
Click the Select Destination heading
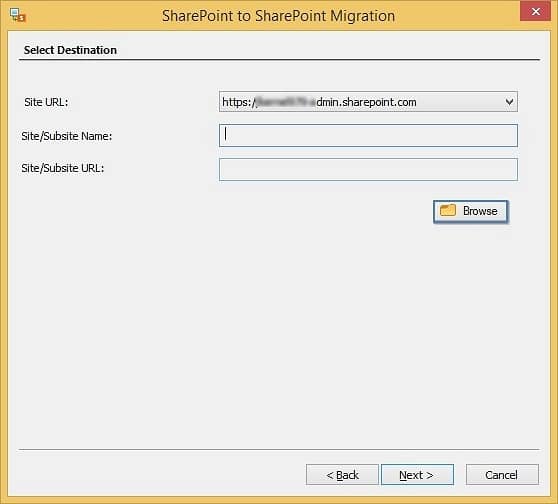coord(70,50)
